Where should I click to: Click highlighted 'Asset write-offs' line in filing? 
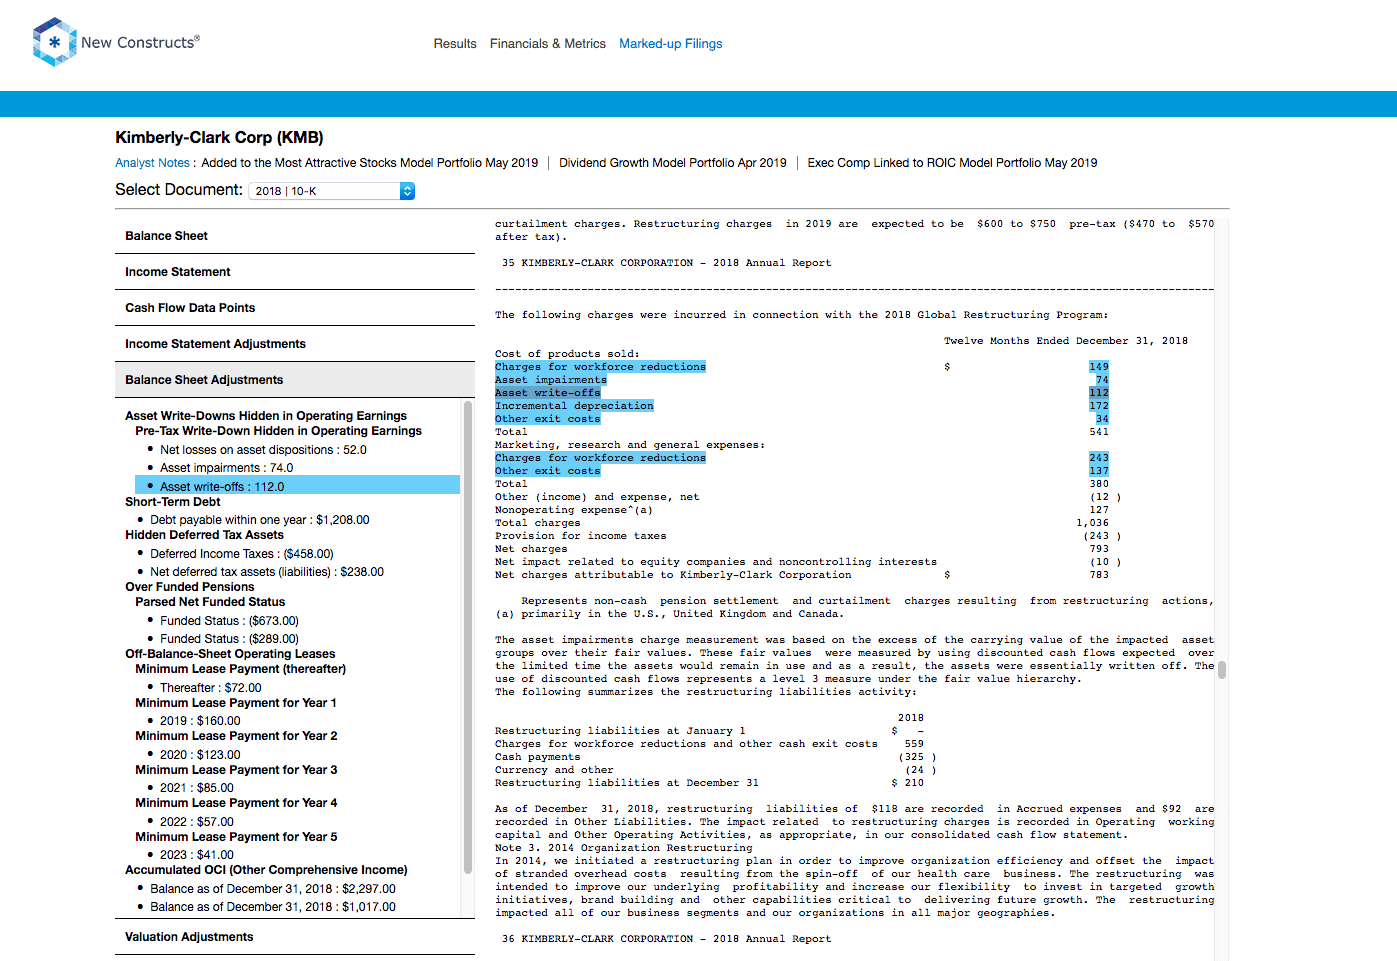[547, 393]
